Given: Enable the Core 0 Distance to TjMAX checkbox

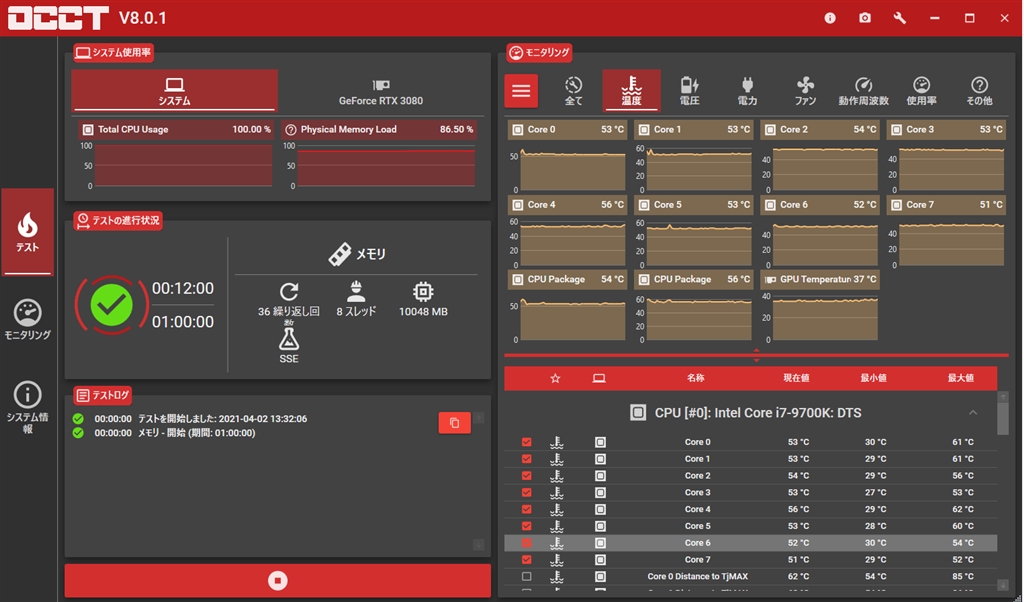Looking at the screenshot, I should coord(526,577).
